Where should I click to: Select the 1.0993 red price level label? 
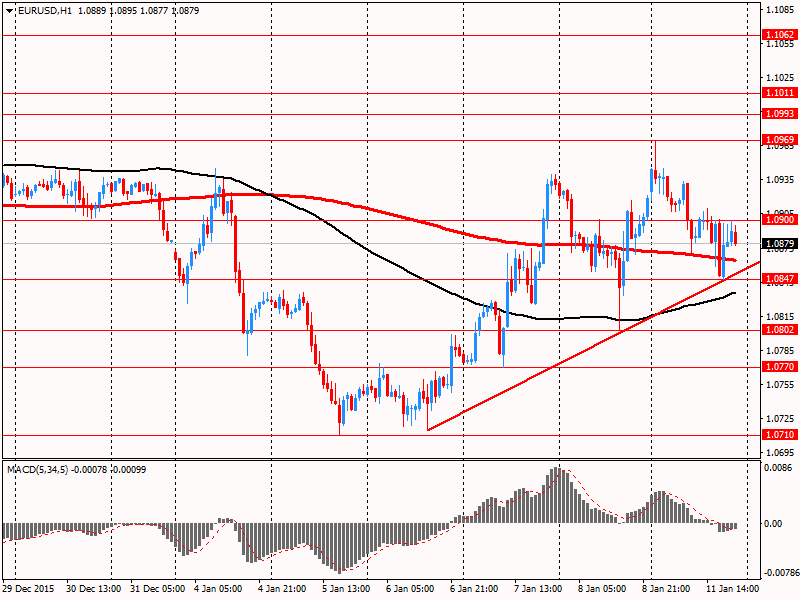780,113
